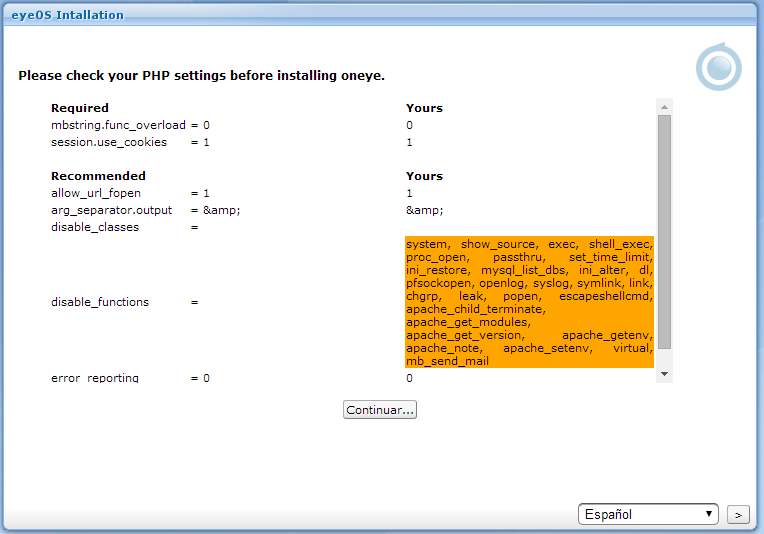Confirm the language with the > button
Viewport: 764px width, 534px height.
click(738, 515)
